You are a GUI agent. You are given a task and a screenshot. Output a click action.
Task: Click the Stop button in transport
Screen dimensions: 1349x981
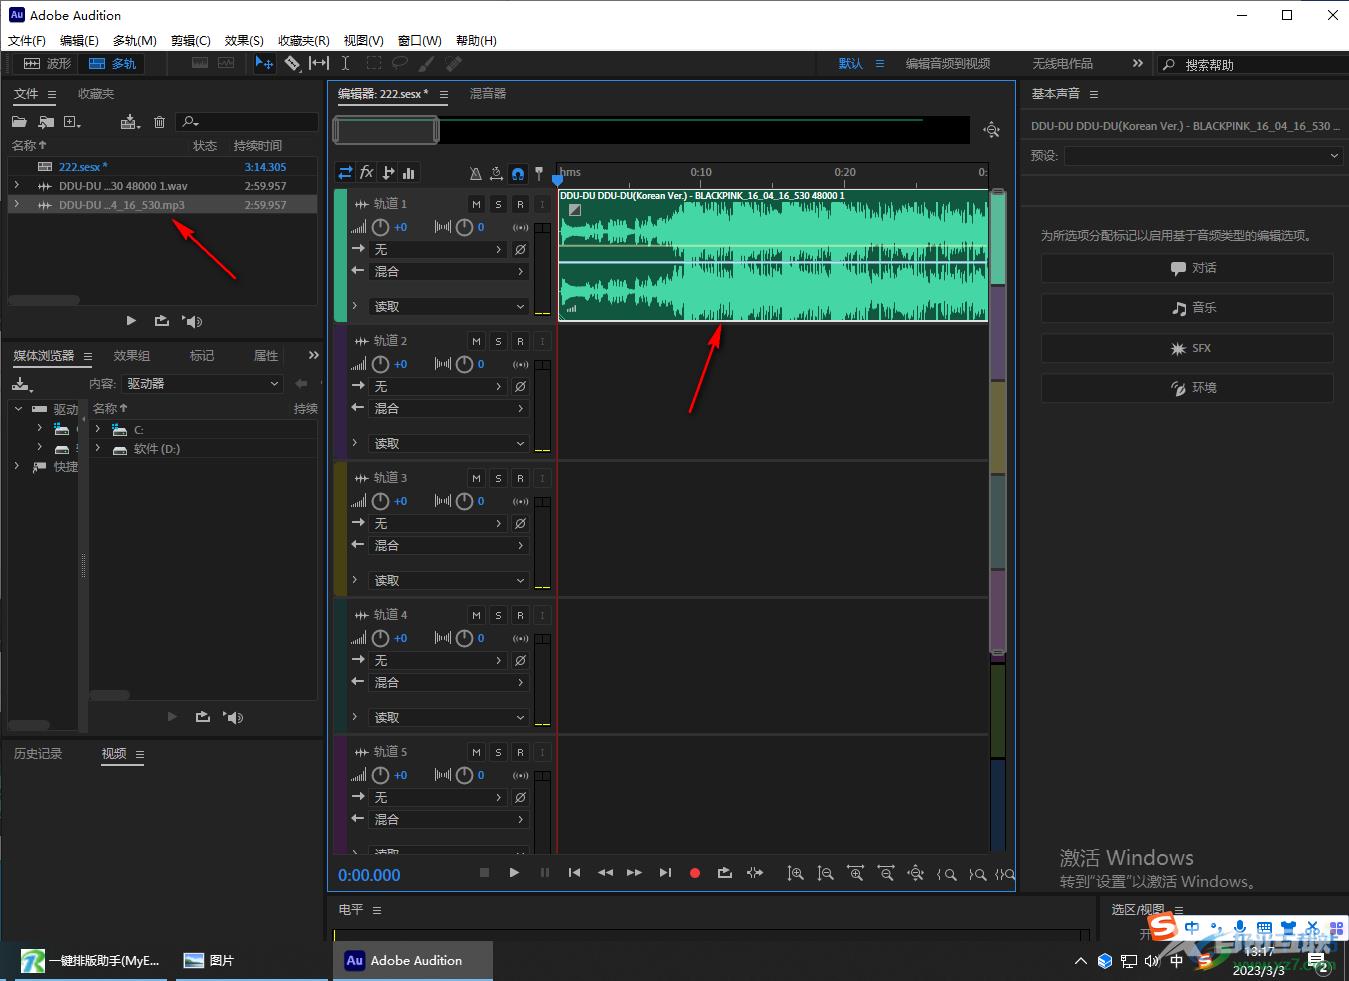tap(484, 873)
